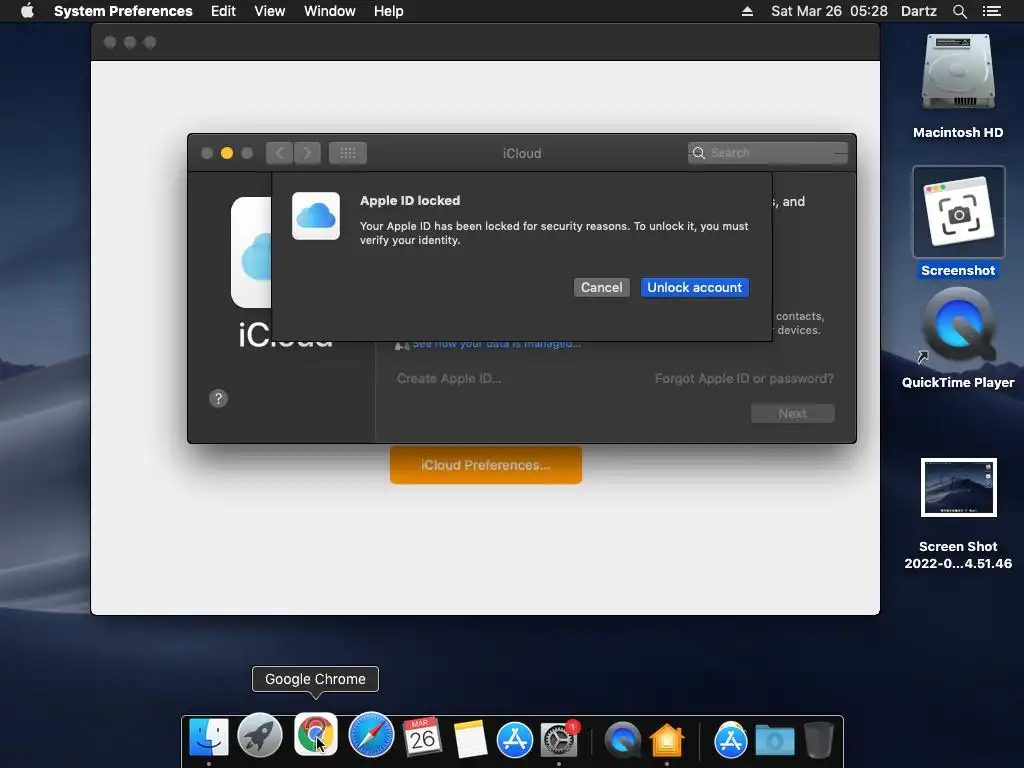This screenshot has height=768, width=1024.
Task: Open Finder from the Dock
Action: click(x=209, y=738)
